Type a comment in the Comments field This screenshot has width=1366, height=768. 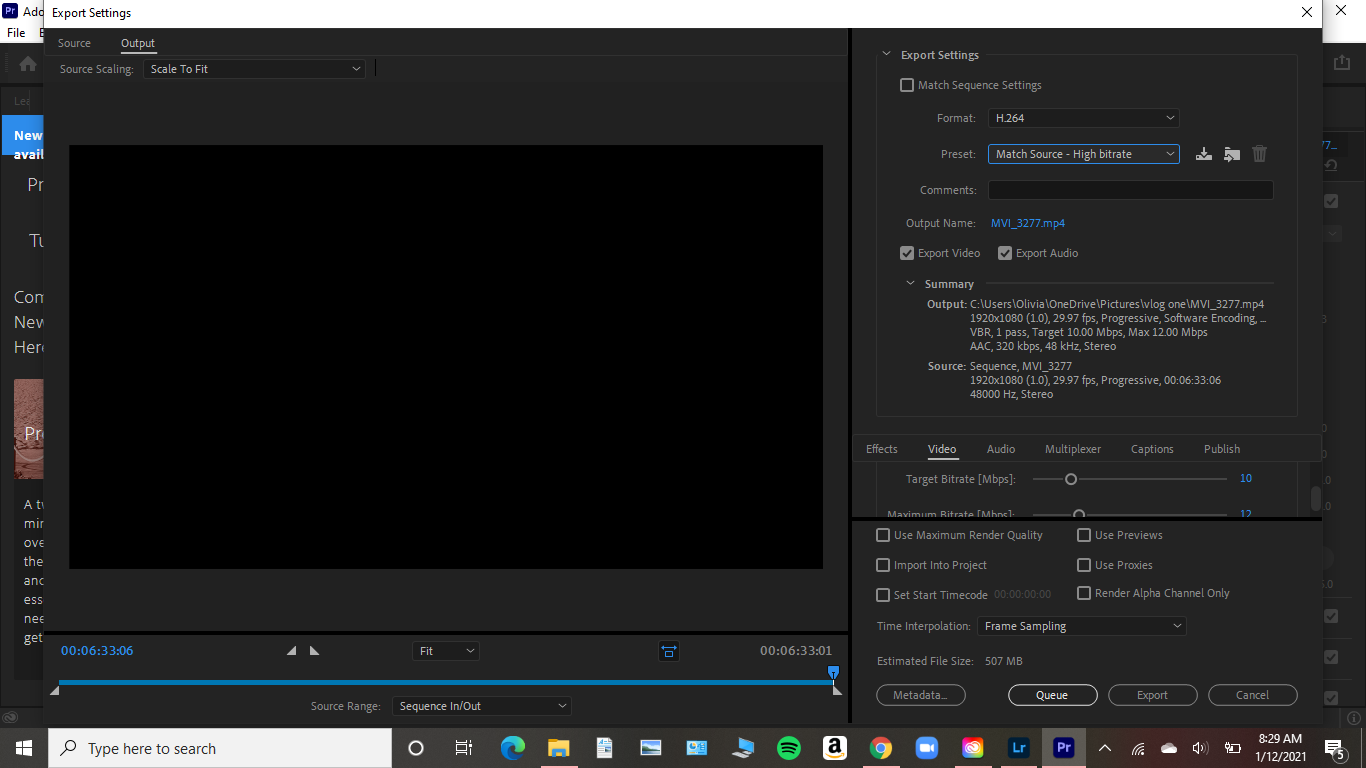click(1130, 189)
